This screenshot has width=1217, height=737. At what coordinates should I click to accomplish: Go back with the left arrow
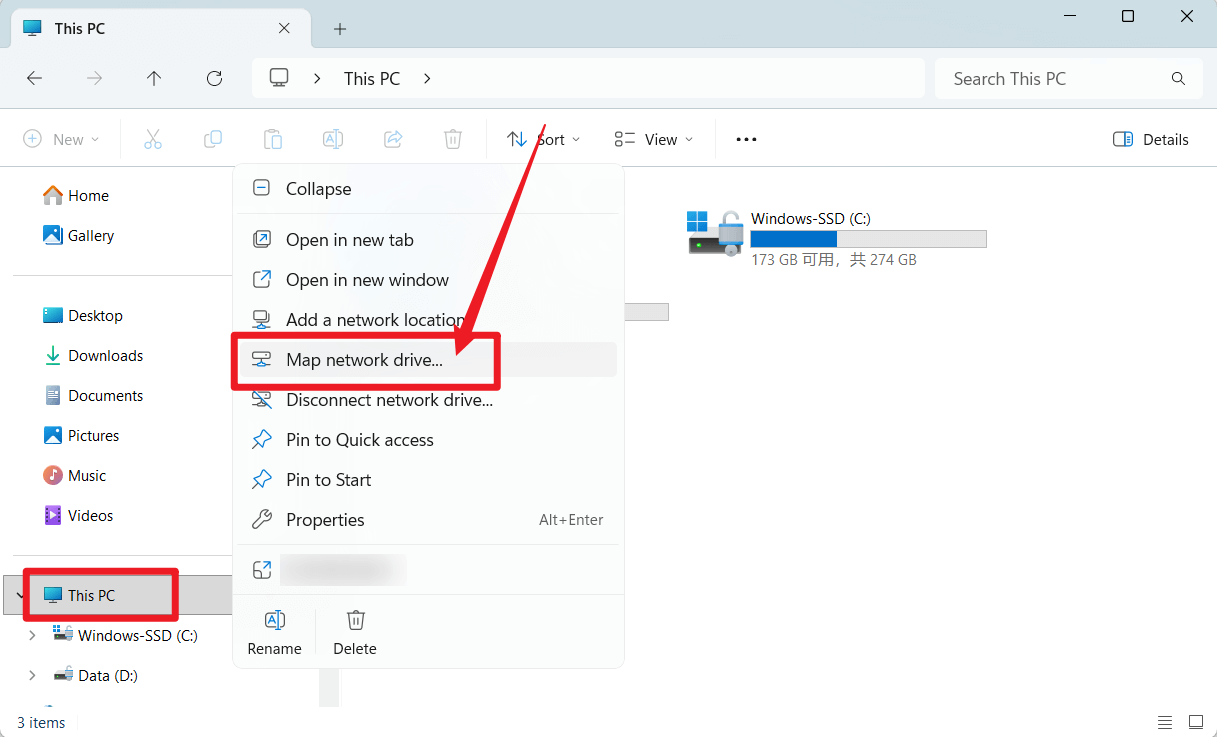tap(35, 78)
